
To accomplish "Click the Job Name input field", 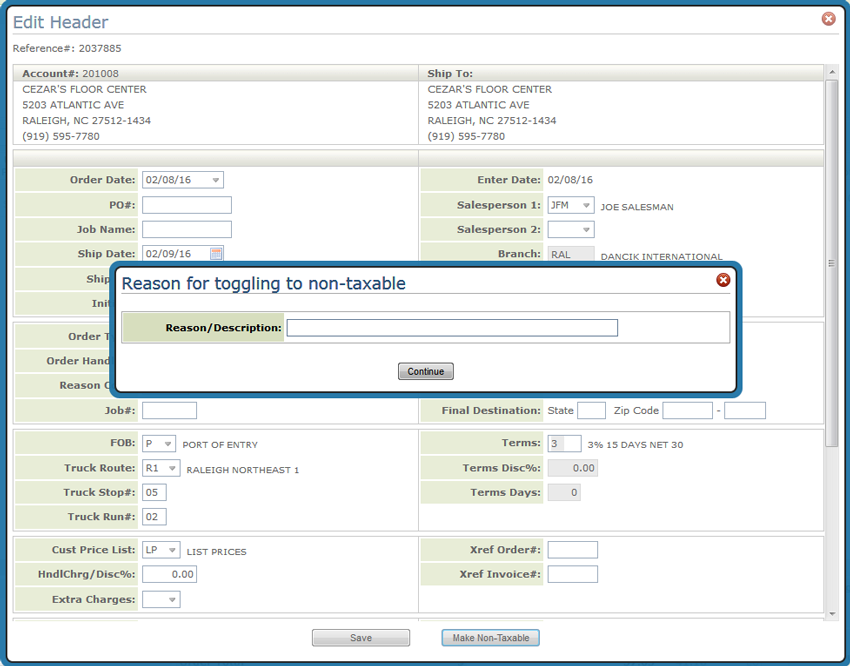I will 186,230.
